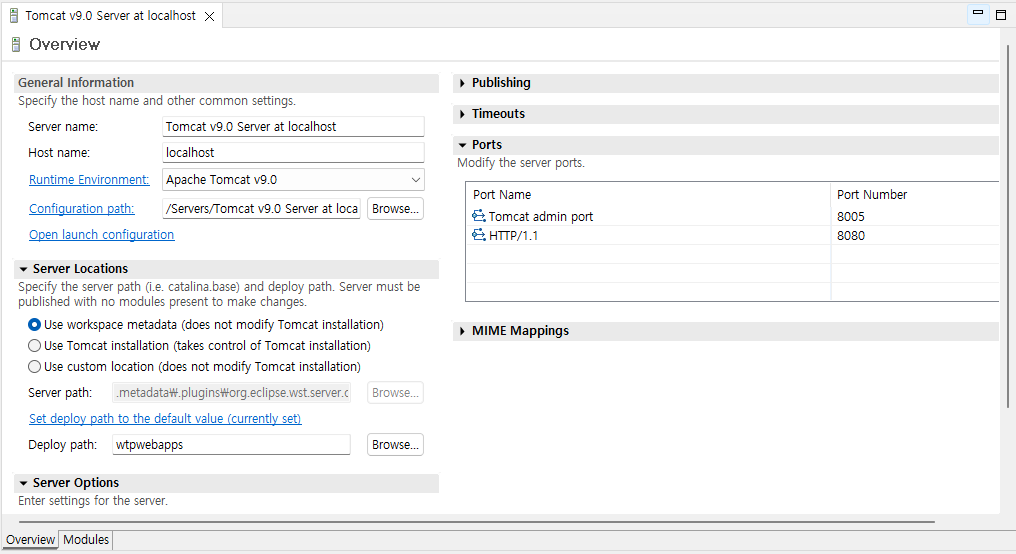Click Browse next to Deploy path
Viewport: 1016px width, 554px height.
click(395, 444)
